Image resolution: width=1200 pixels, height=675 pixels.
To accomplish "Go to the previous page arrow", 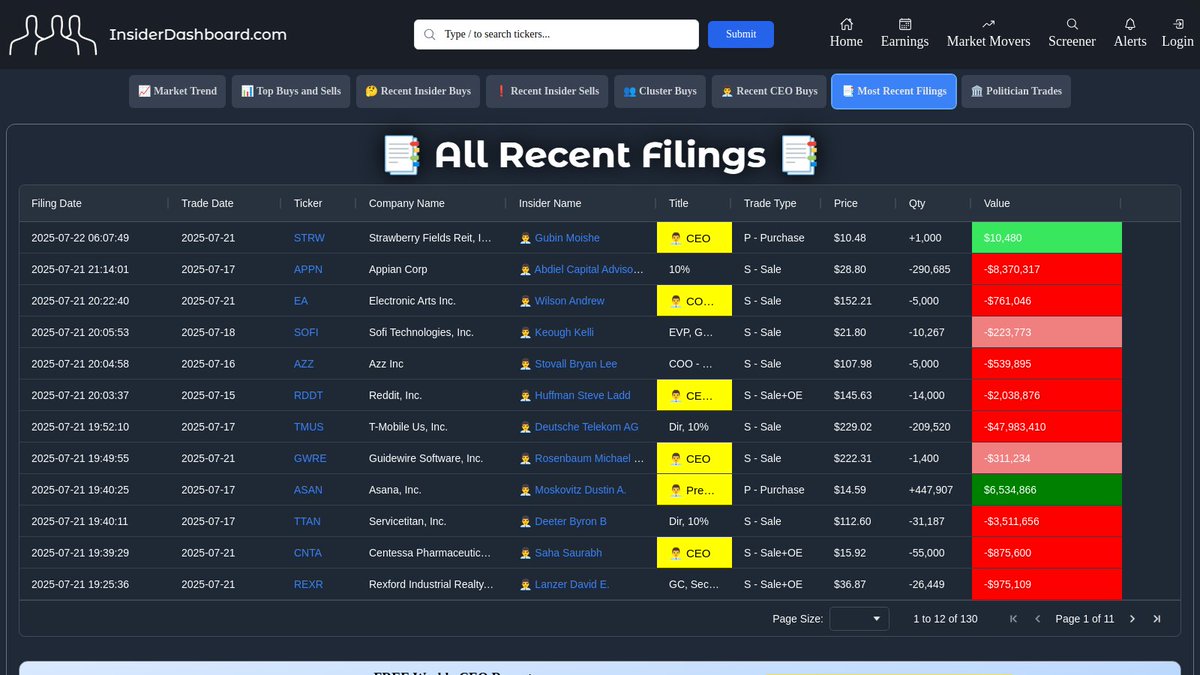I will click(1037, 619).
